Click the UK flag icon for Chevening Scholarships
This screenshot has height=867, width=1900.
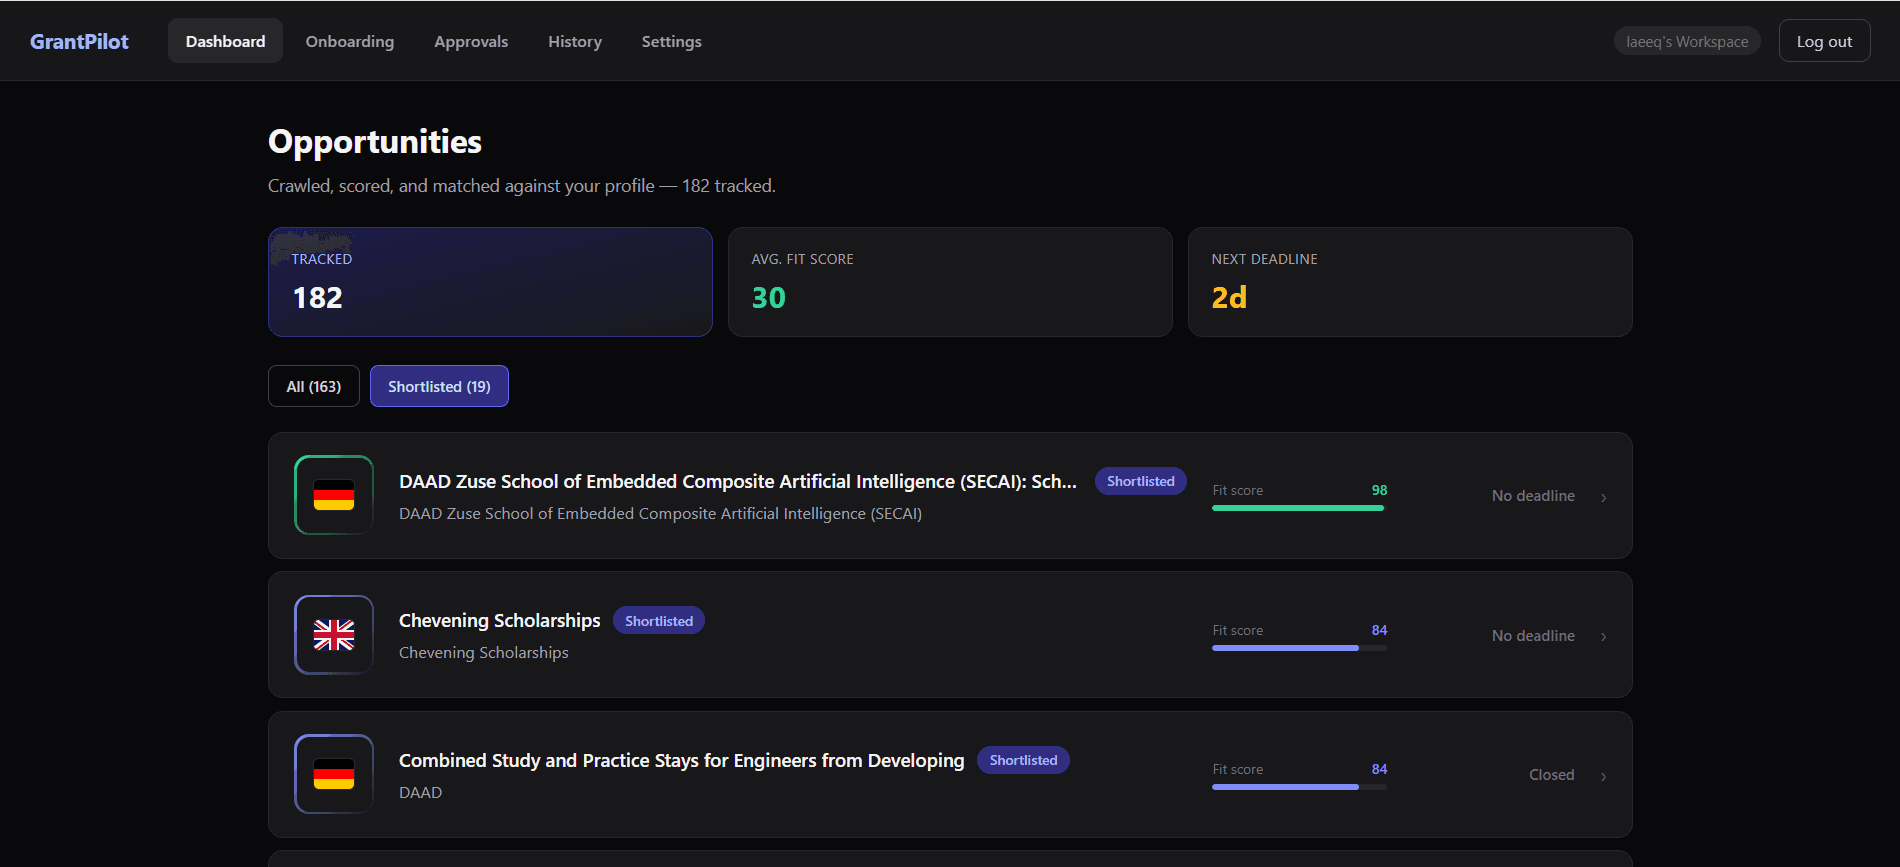[334, 635]
